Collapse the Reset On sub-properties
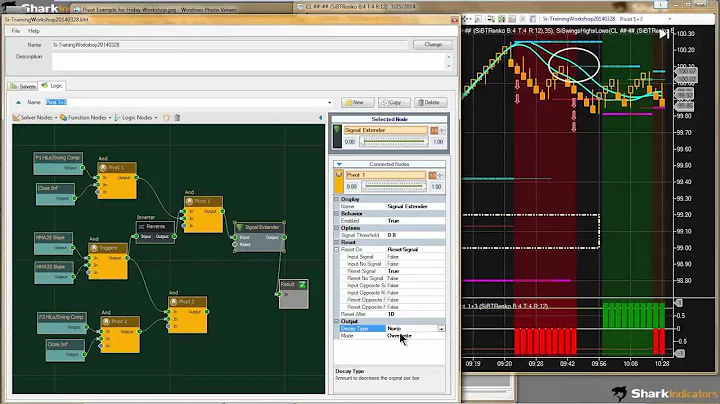720x404 pixels. coord(337,249)
